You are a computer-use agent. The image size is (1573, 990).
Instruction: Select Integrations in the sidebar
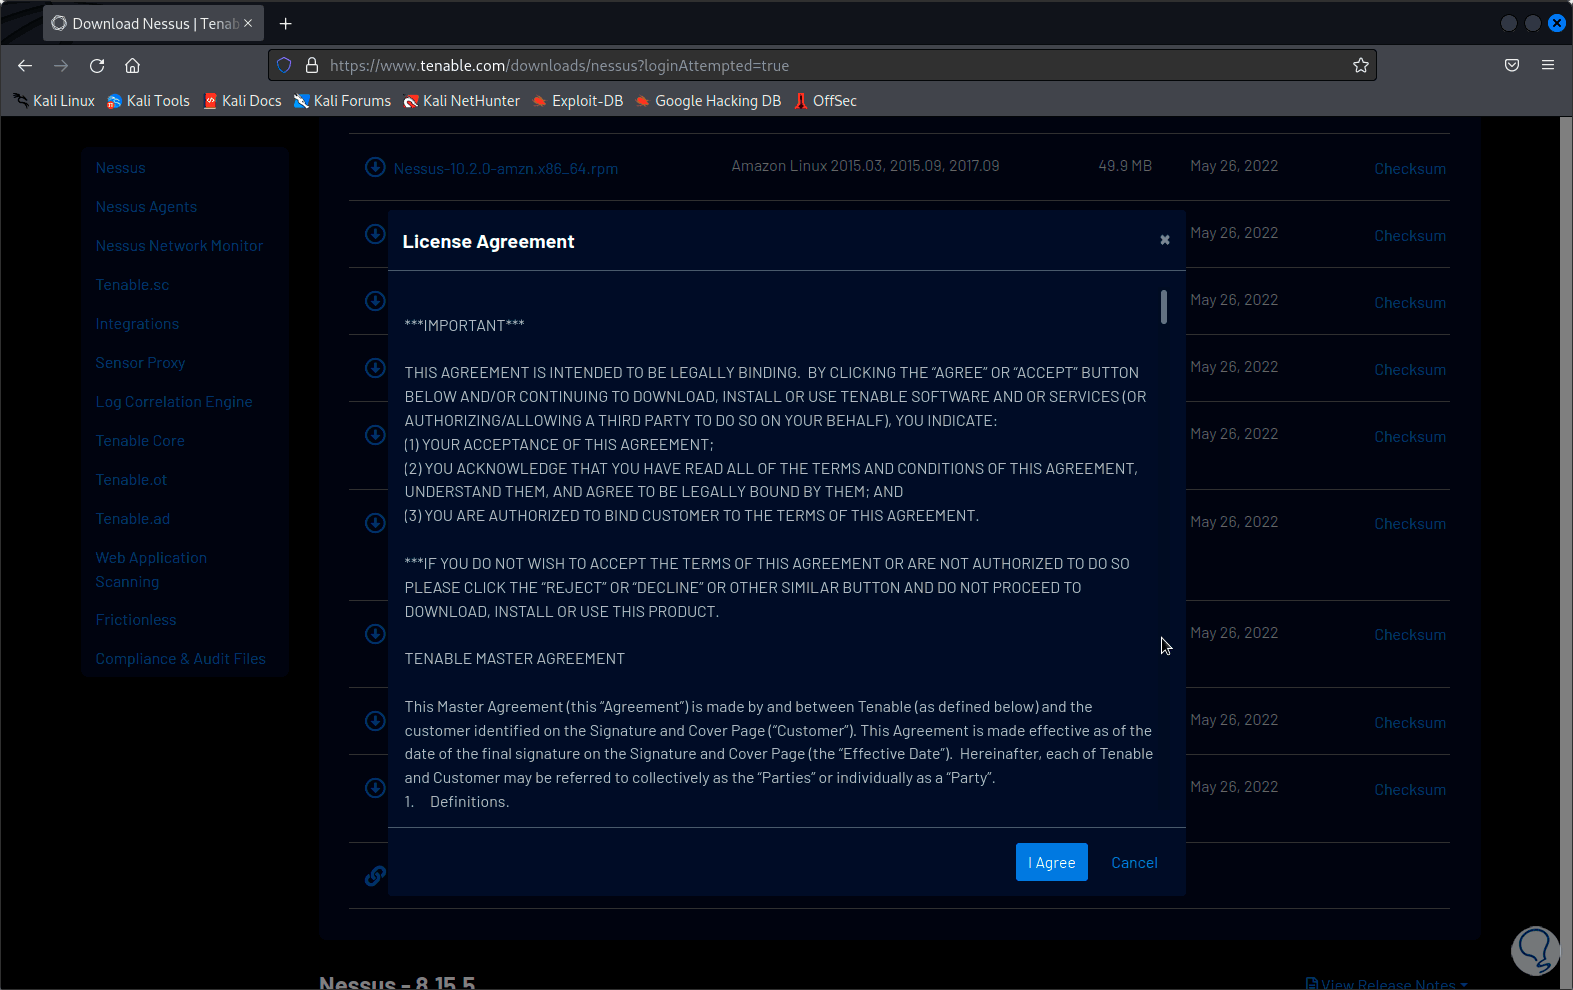pyautogui.click(x=137, y=324)
